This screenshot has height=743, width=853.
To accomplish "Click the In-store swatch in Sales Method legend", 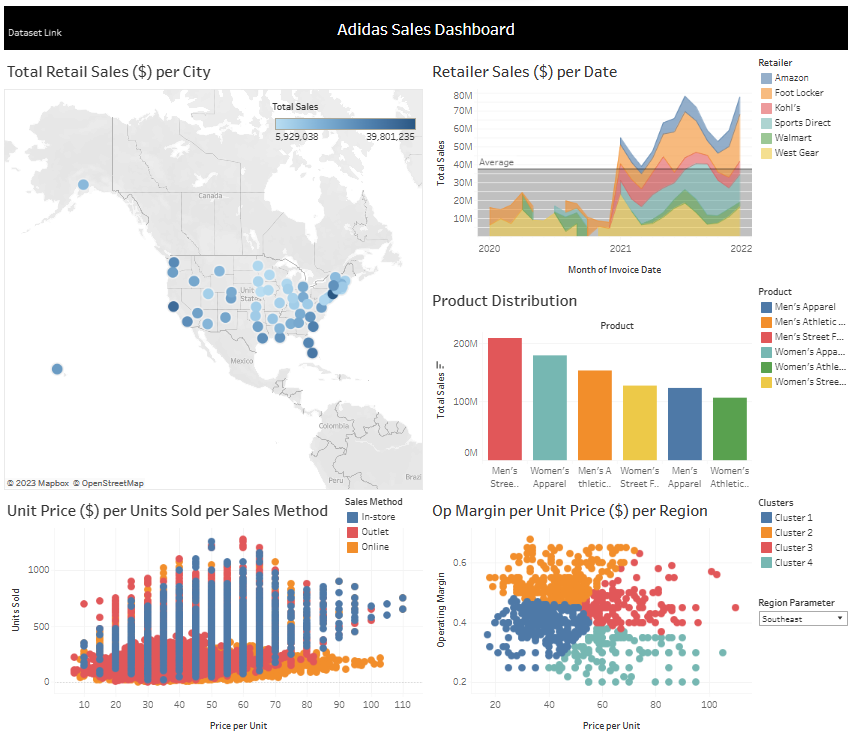I will click(352, 517).
